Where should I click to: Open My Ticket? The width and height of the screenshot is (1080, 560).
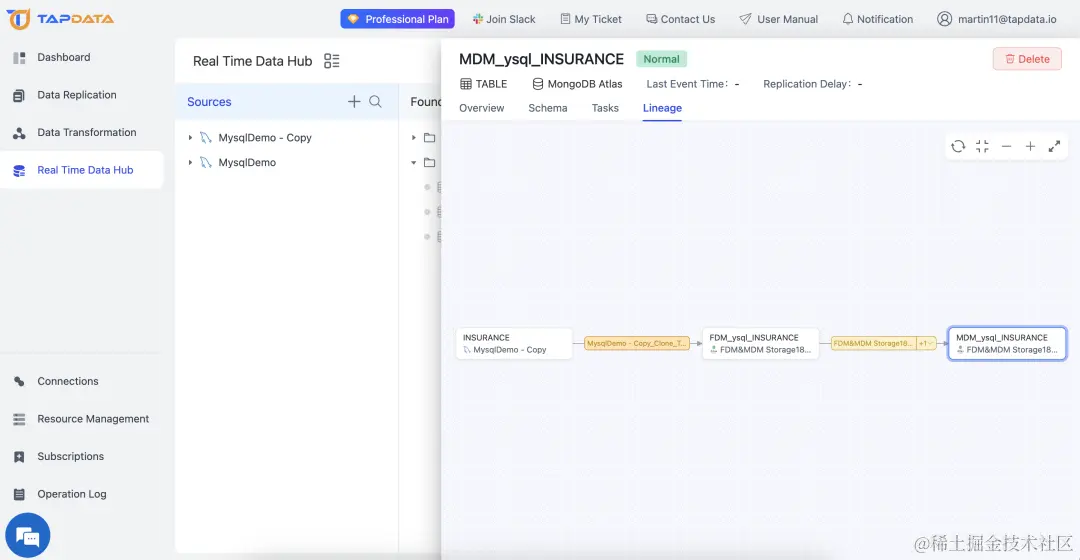pyautogui.click(x=591, y=19)
